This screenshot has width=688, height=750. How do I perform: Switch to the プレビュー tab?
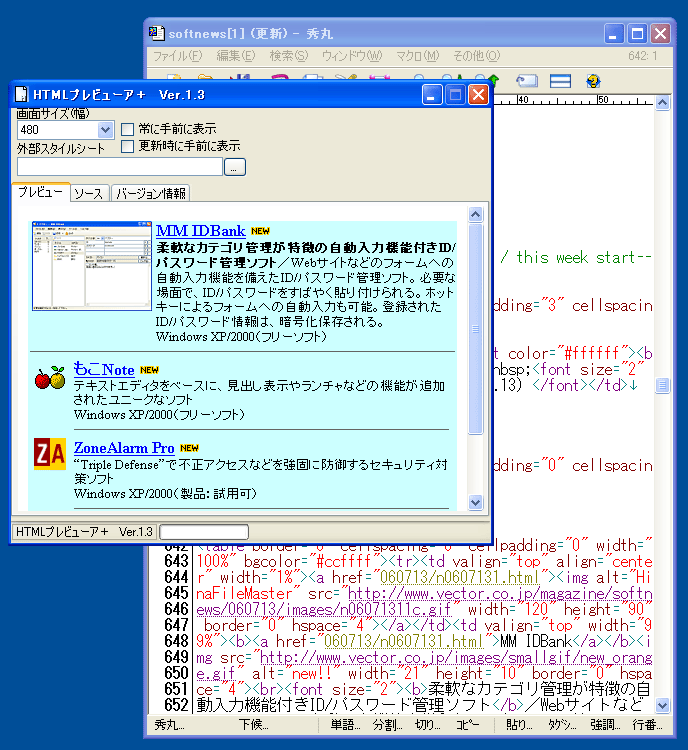41,192
